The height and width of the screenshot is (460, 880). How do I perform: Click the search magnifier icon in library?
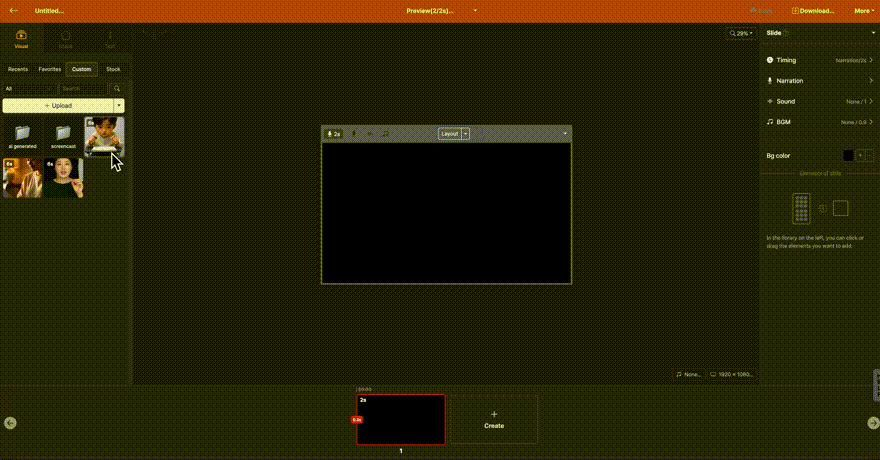pos(117,89)
